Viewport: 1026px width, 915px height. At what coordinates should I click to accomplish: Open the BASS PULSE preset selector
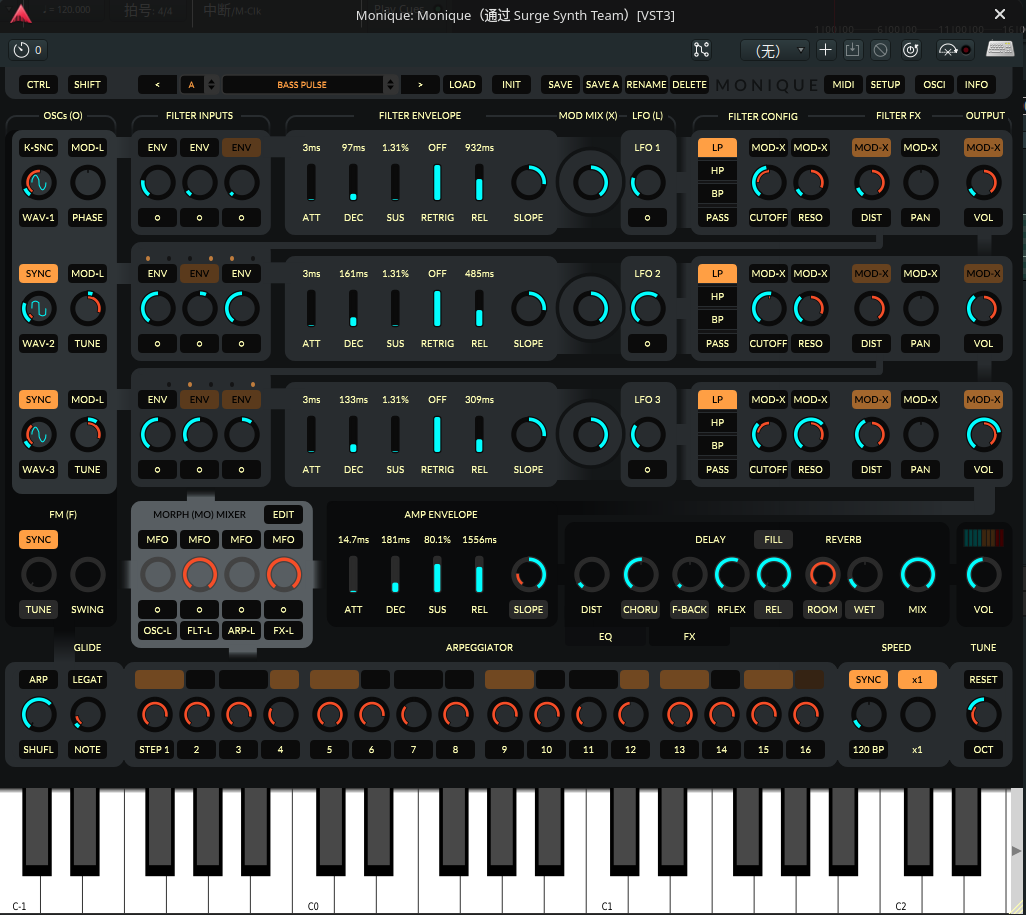click(x=302, y=84)
